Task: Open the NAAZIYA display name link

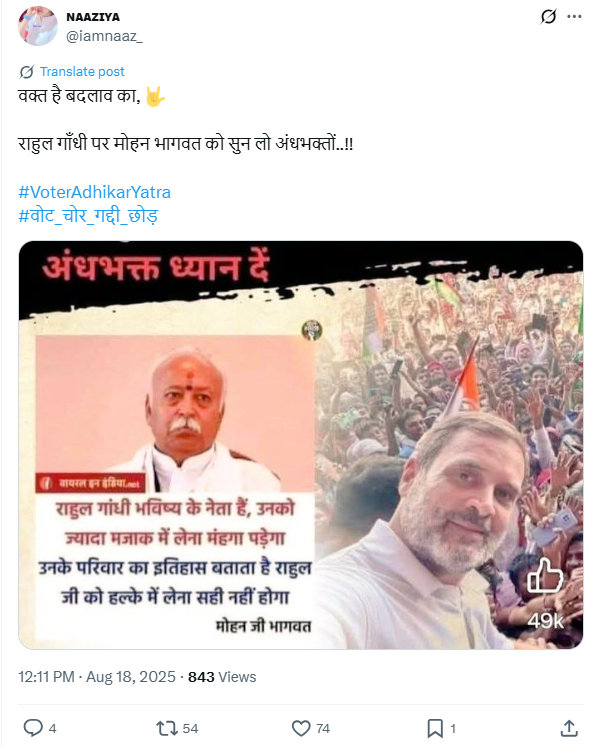Action: point(93,17)
